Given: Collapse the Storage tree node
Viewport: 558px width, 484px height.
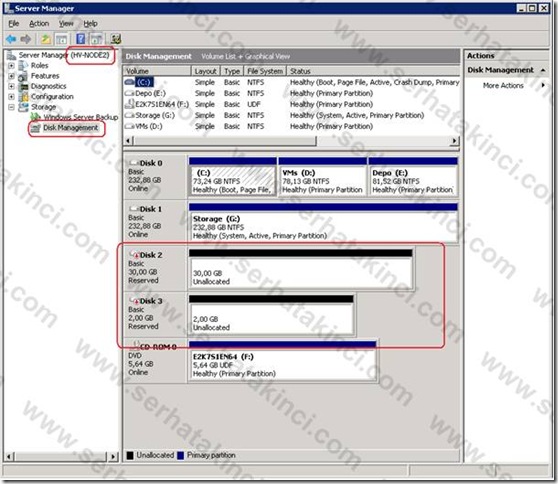Looking at the screenshot, I should (x=11, y=107).
